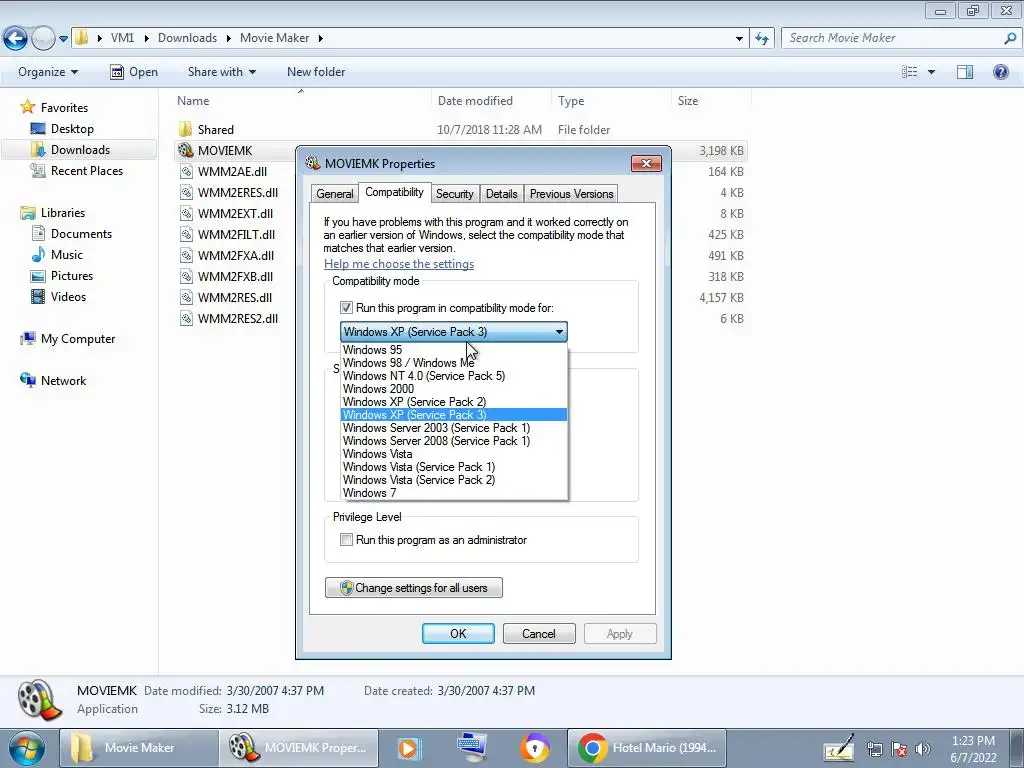
Task: Click the Back navigation arrow in Explorer
Action: [x=16, y=39]
